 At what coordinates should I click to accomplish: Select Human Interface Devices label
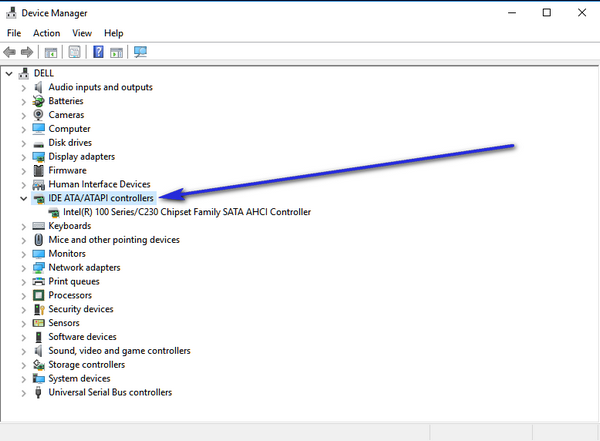click(99, 184)
